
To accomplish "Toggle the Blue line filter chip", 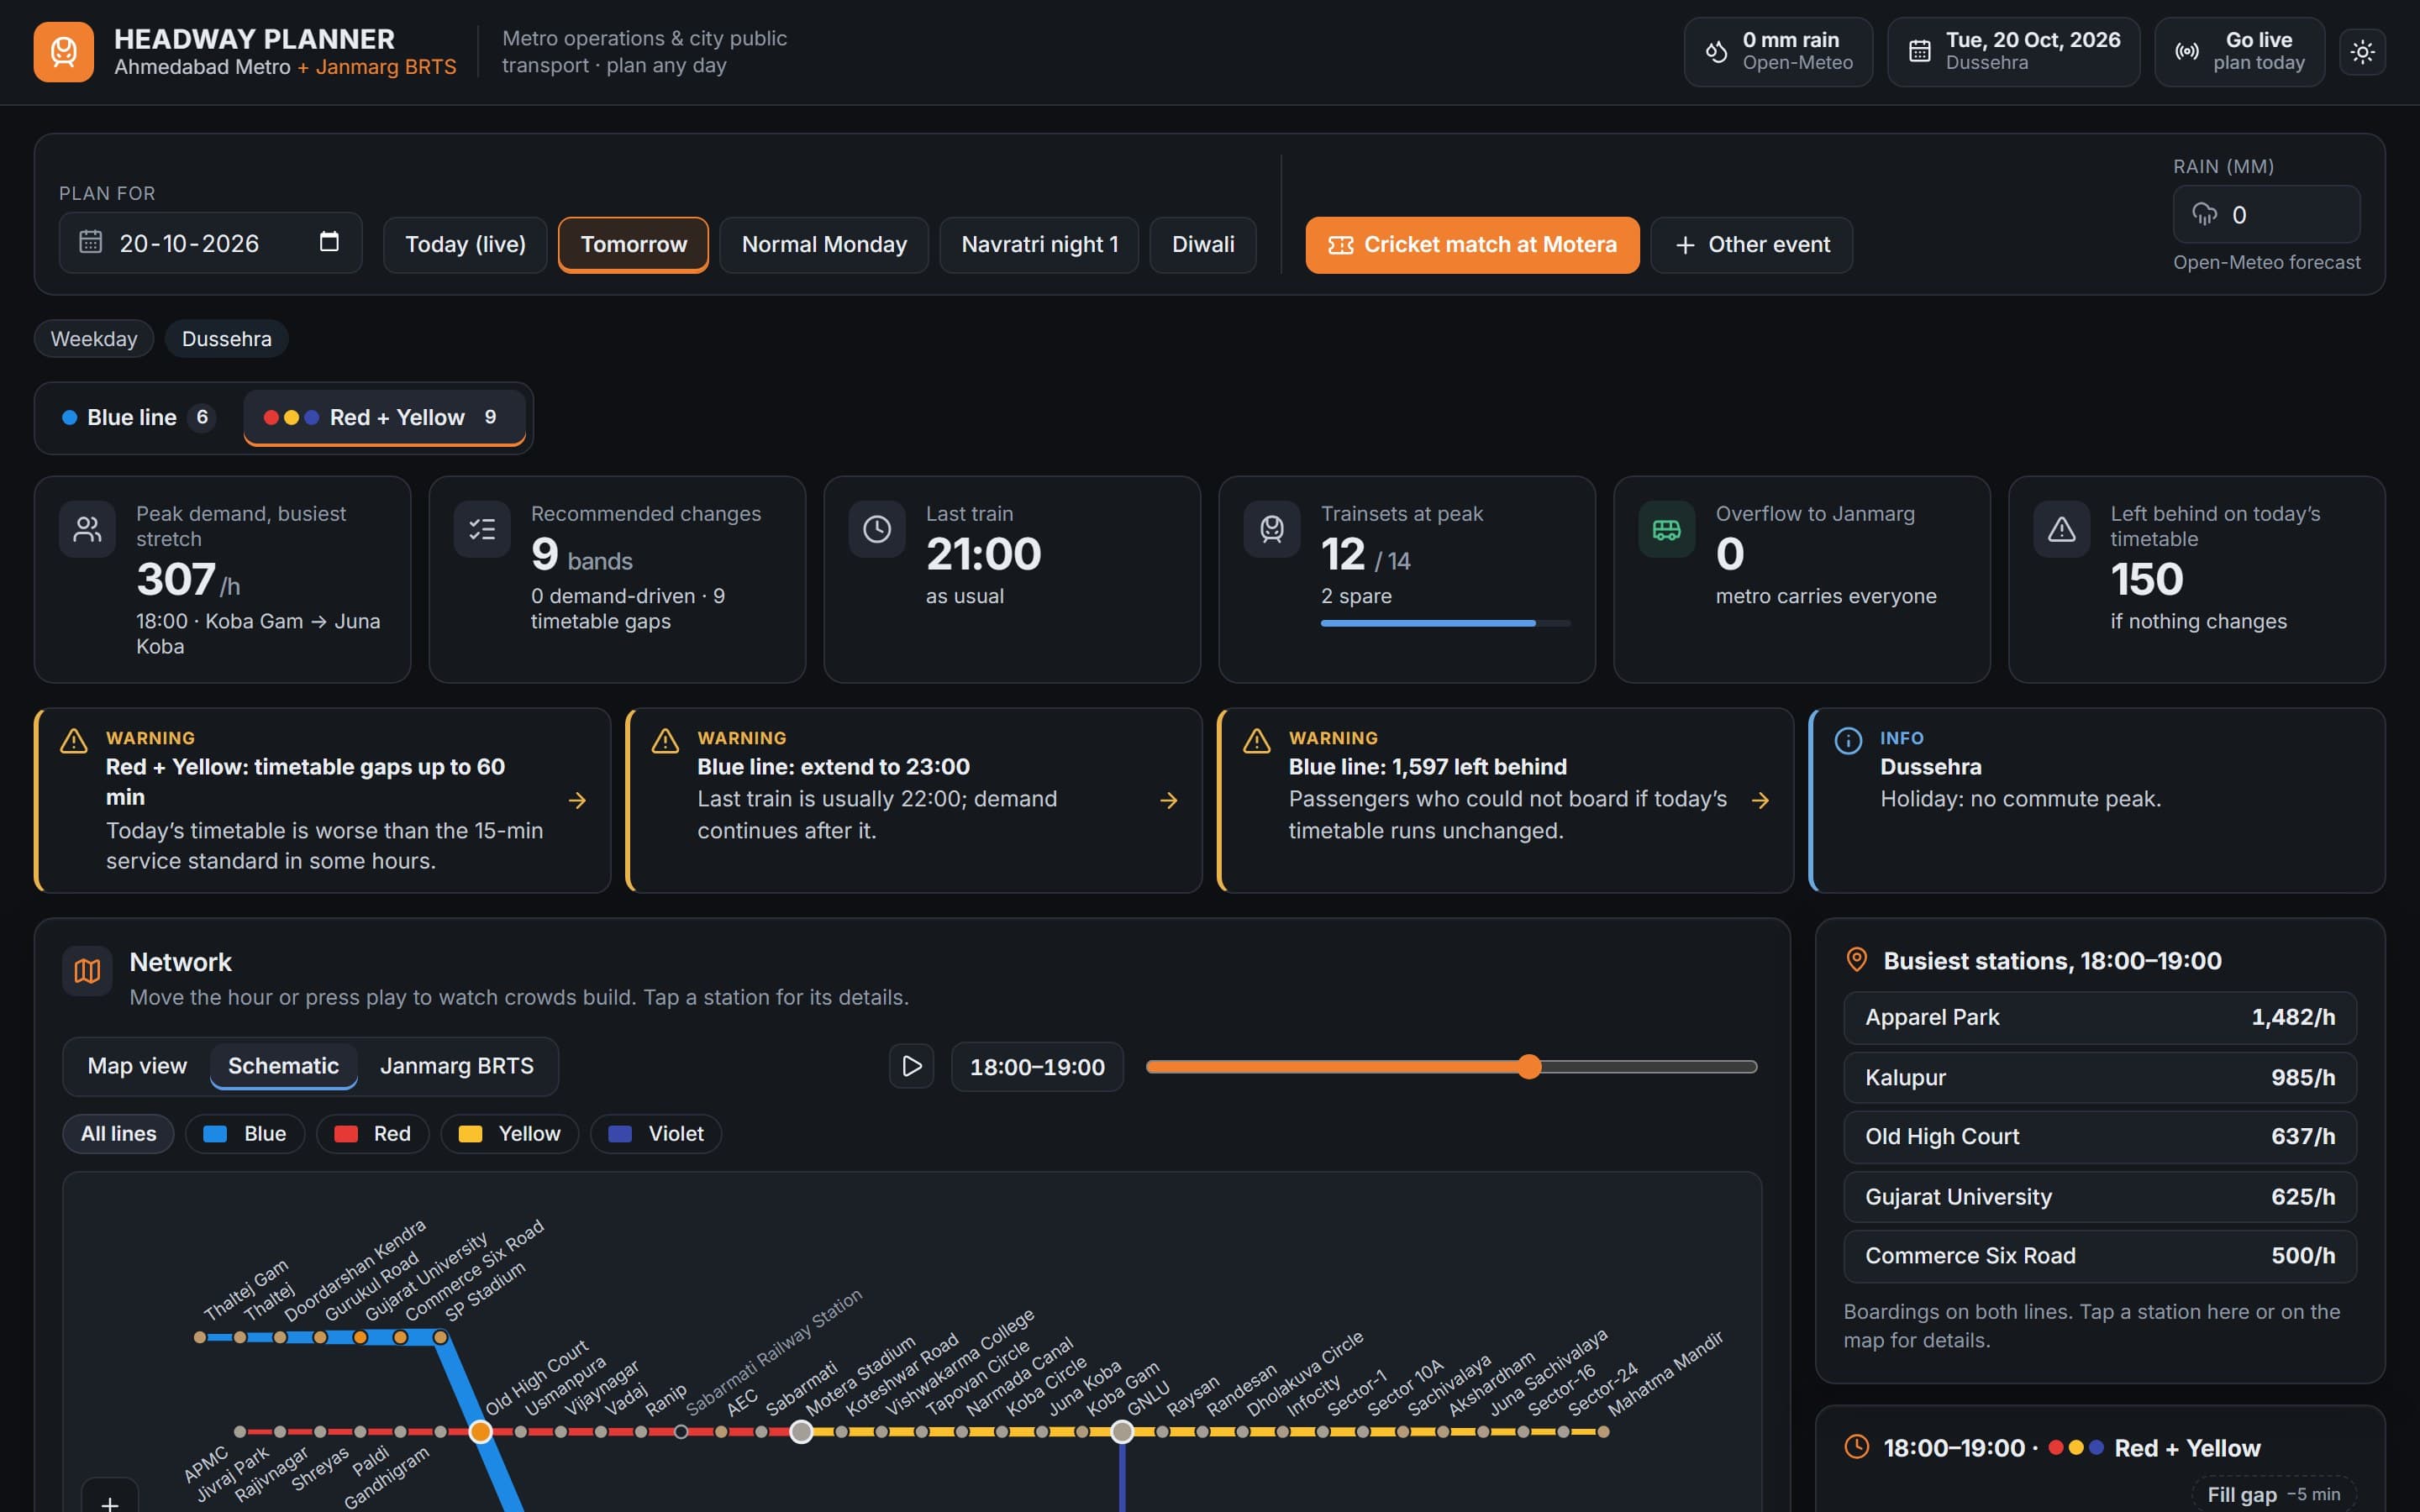I will [x=245, y=1133].
